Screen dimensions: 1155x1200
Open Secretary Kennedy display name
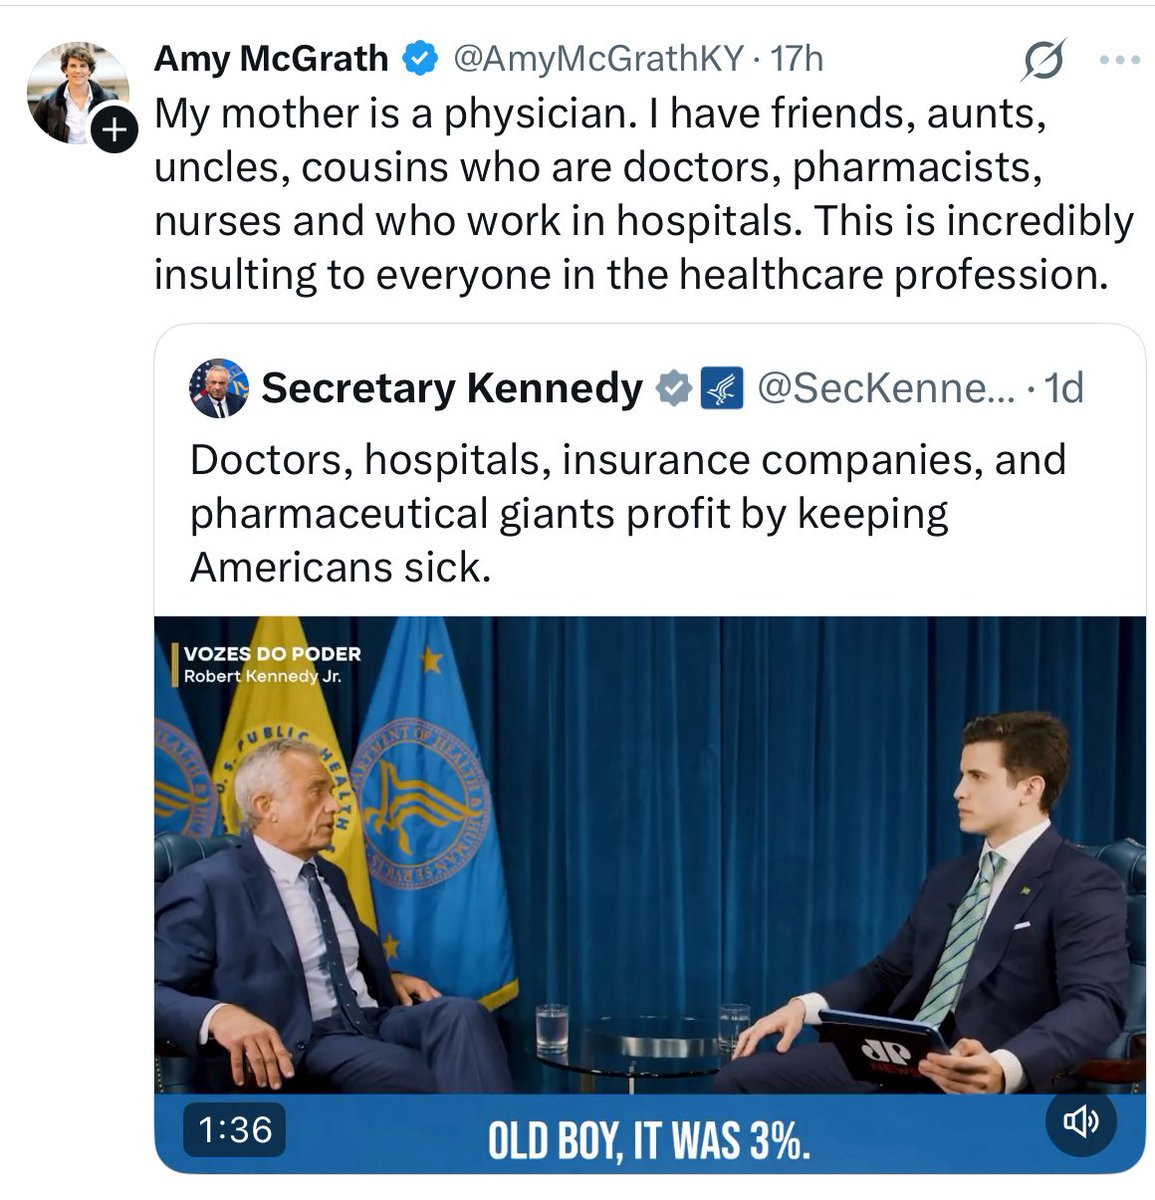[x=452, y=388]
